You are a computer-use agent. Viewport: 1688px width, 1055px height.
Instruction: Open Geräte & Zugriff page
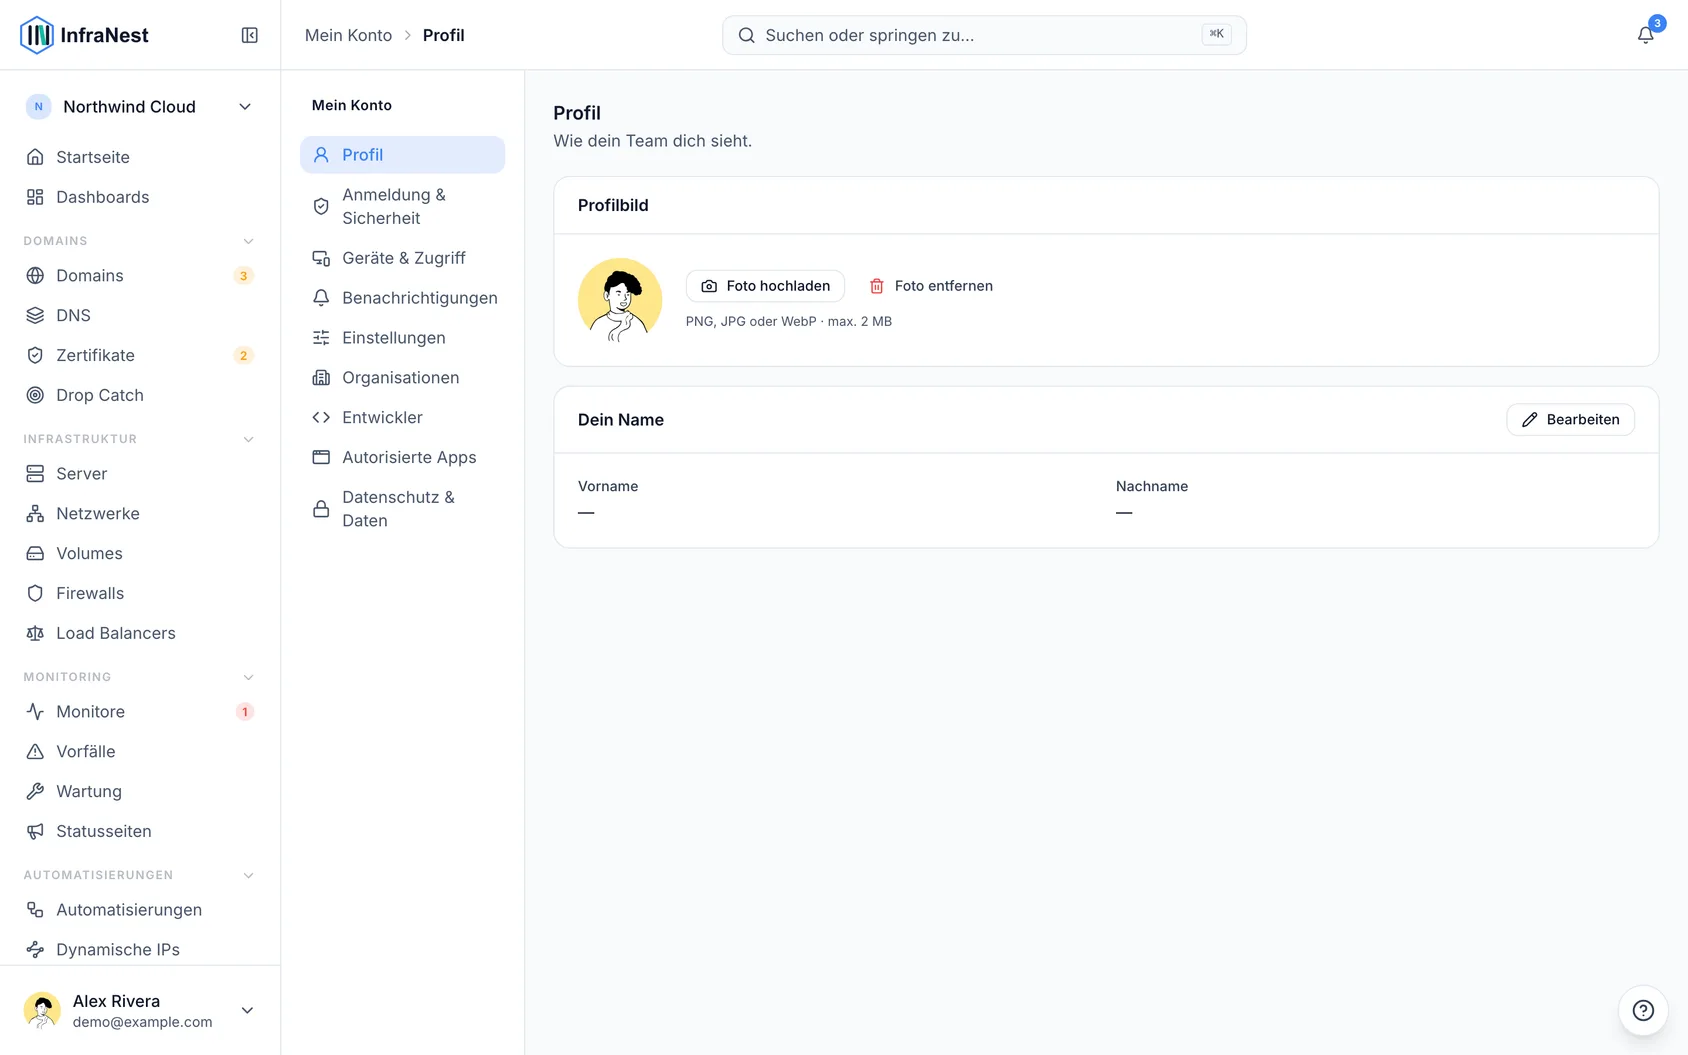click(x=402, y=258)
